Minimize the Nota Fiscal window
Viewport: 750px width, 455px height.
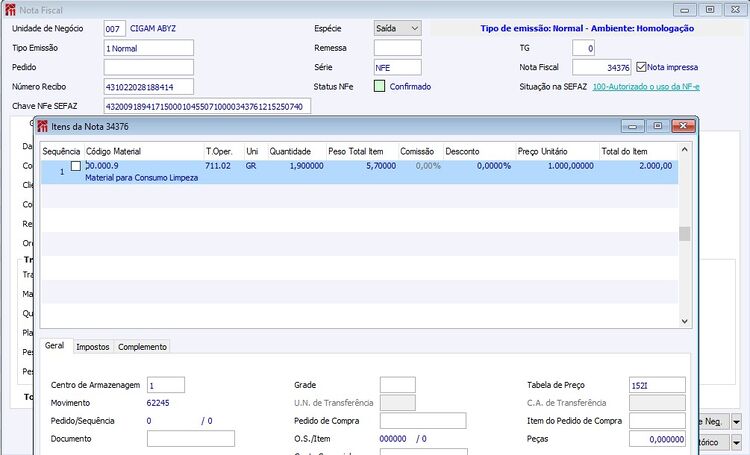tap(685, 10)
